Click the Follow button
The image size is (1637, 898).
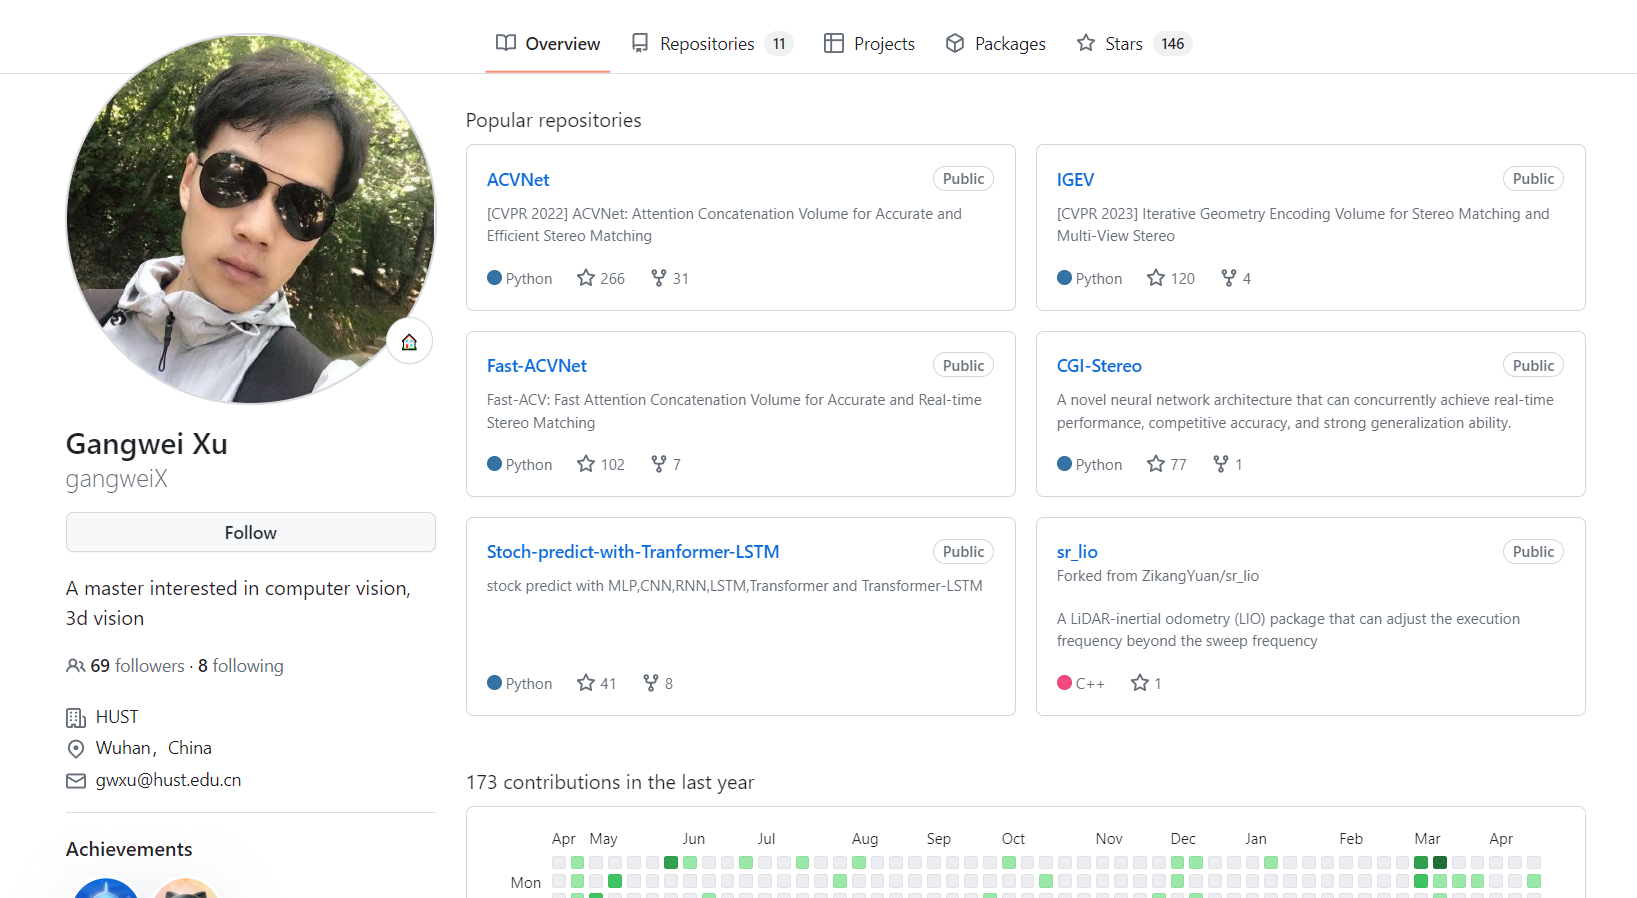click(x=251, y=533)
